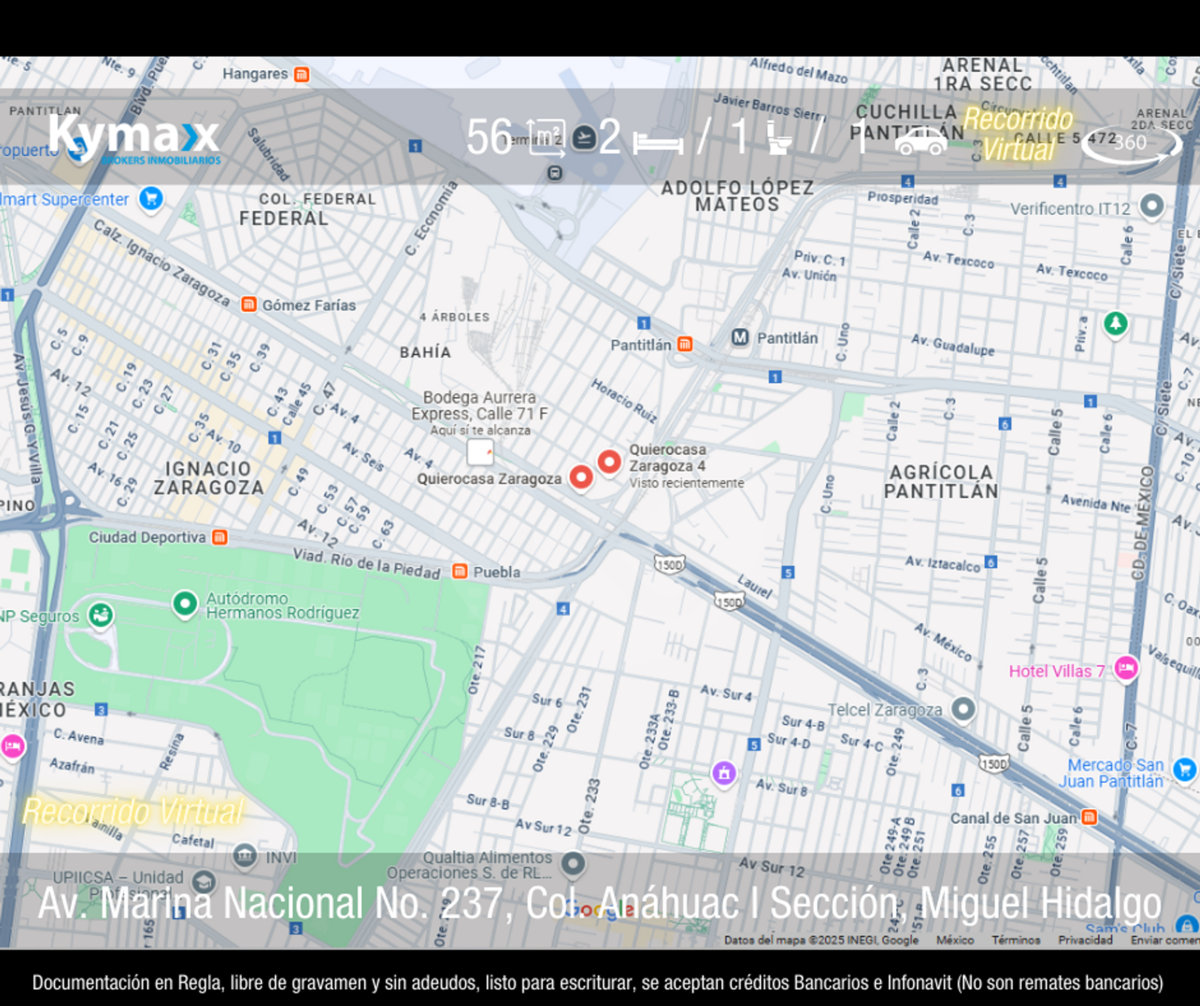The width and height of the screenshot is (1200, 1006).
Task: Select the 'Aquí sí te alcanza' caption
Action: [x=481, y=430]
